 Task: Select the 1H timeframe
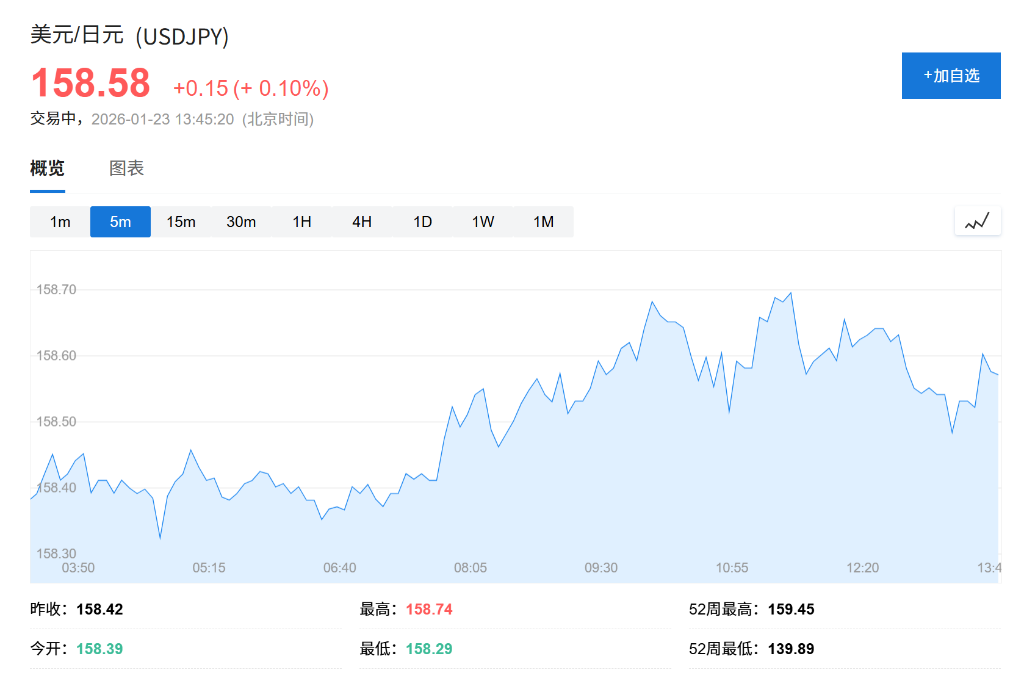pyautogui.click(x=302, y=221)
